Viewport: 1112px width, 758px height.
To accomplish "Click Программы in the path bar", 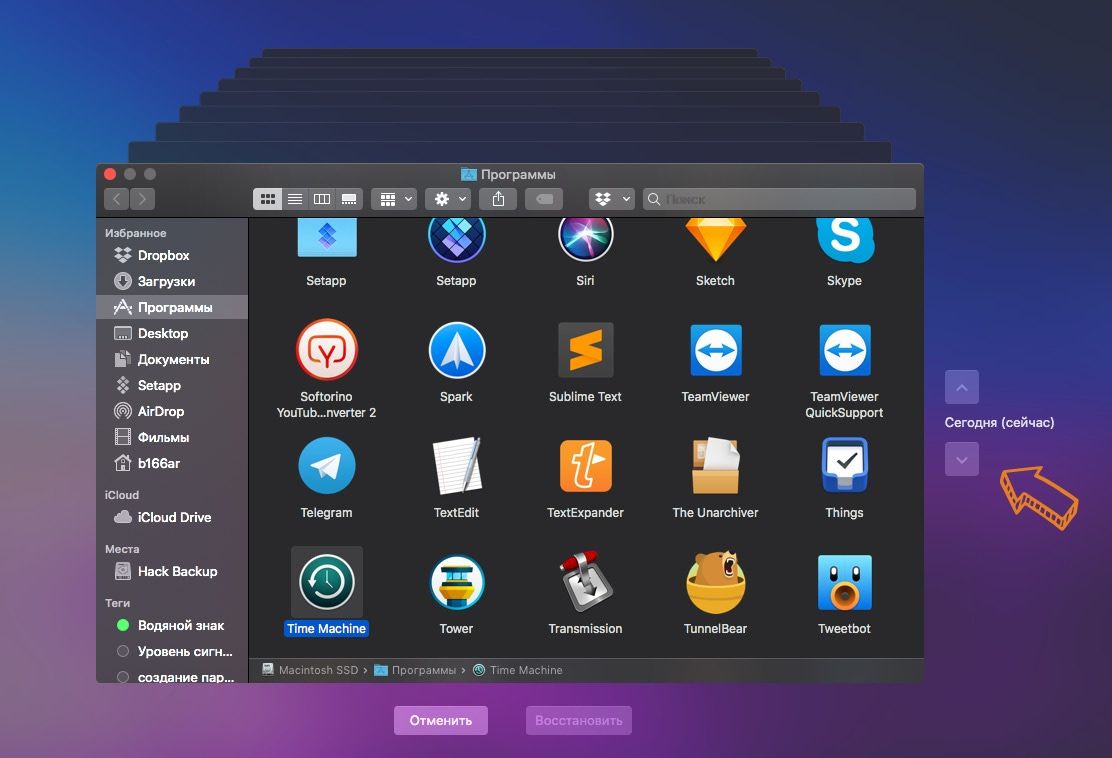I will point(416,670).
